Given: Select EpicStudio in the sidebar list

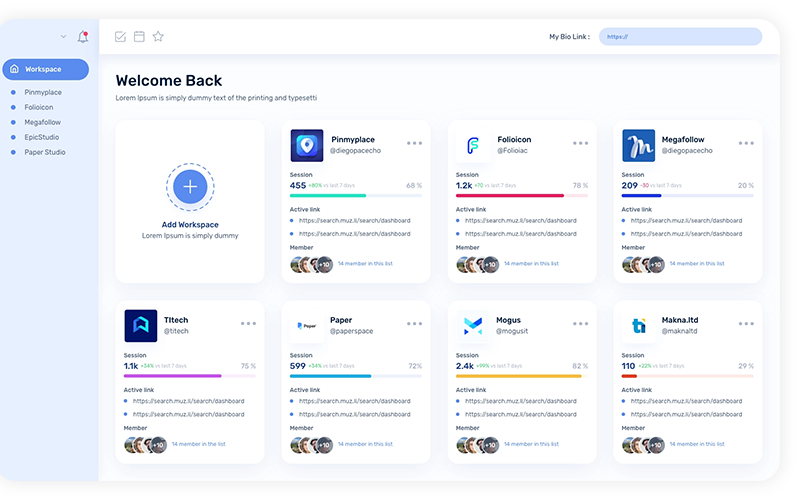Looking at the screenshot, I should (x=42, y=137).
